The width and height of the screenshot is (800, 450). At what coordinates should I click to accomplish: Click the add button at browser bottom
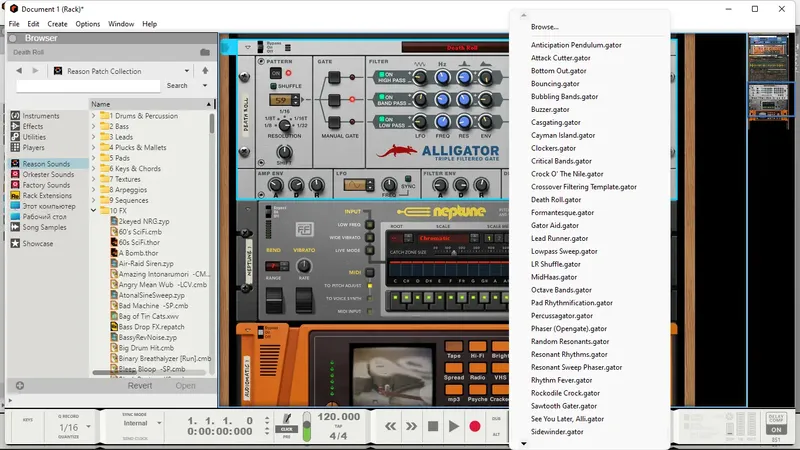20,386
